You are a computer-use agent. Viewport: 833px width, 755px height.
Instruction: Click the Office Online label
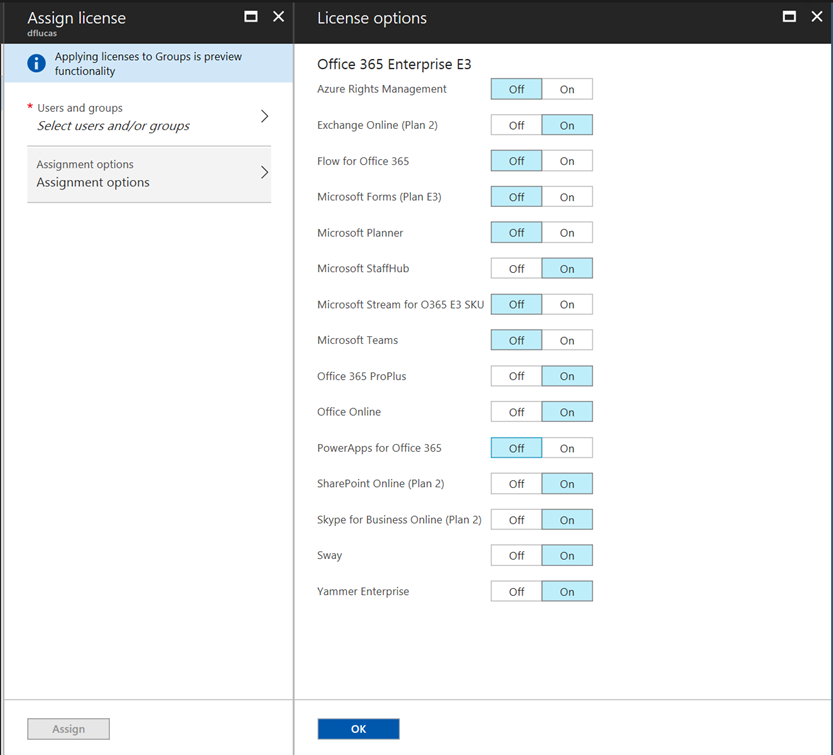click(349, 412)
